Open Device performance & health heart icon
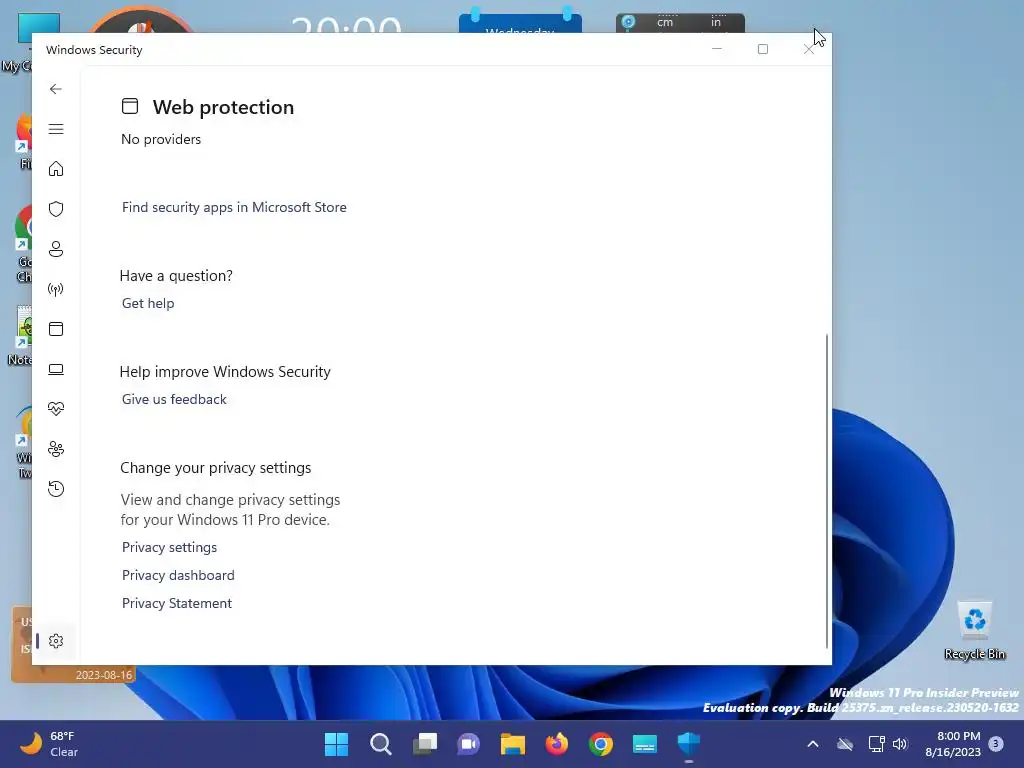Screen dimensions: 1024x768 click(x=56, y=409)
